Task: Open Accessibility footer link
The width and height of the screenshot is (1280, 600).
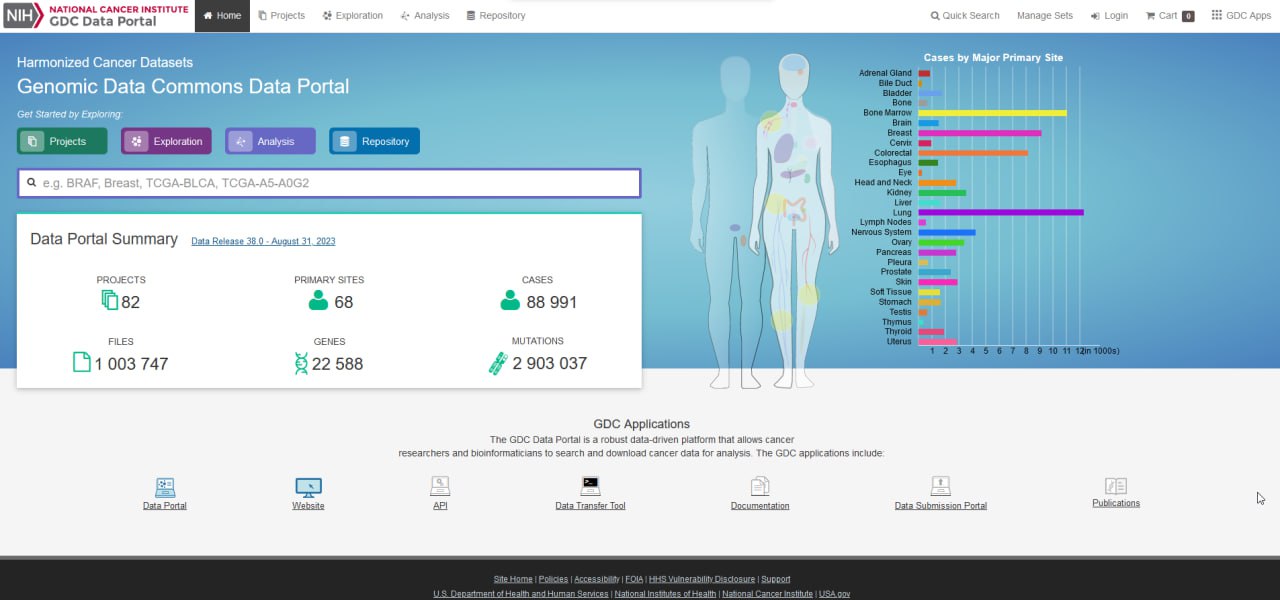Action: point(597,579)
